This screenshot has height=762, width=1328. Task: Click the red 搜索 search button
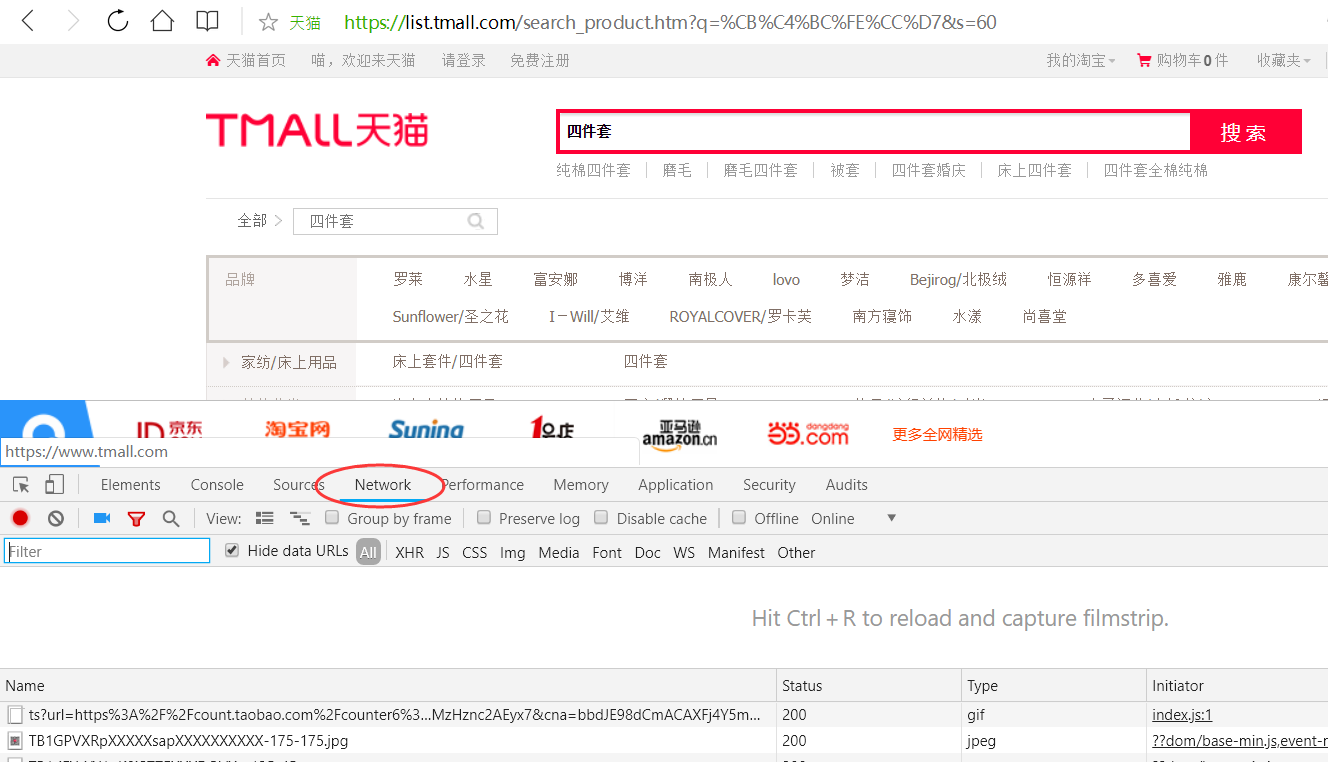[1245, 132]
